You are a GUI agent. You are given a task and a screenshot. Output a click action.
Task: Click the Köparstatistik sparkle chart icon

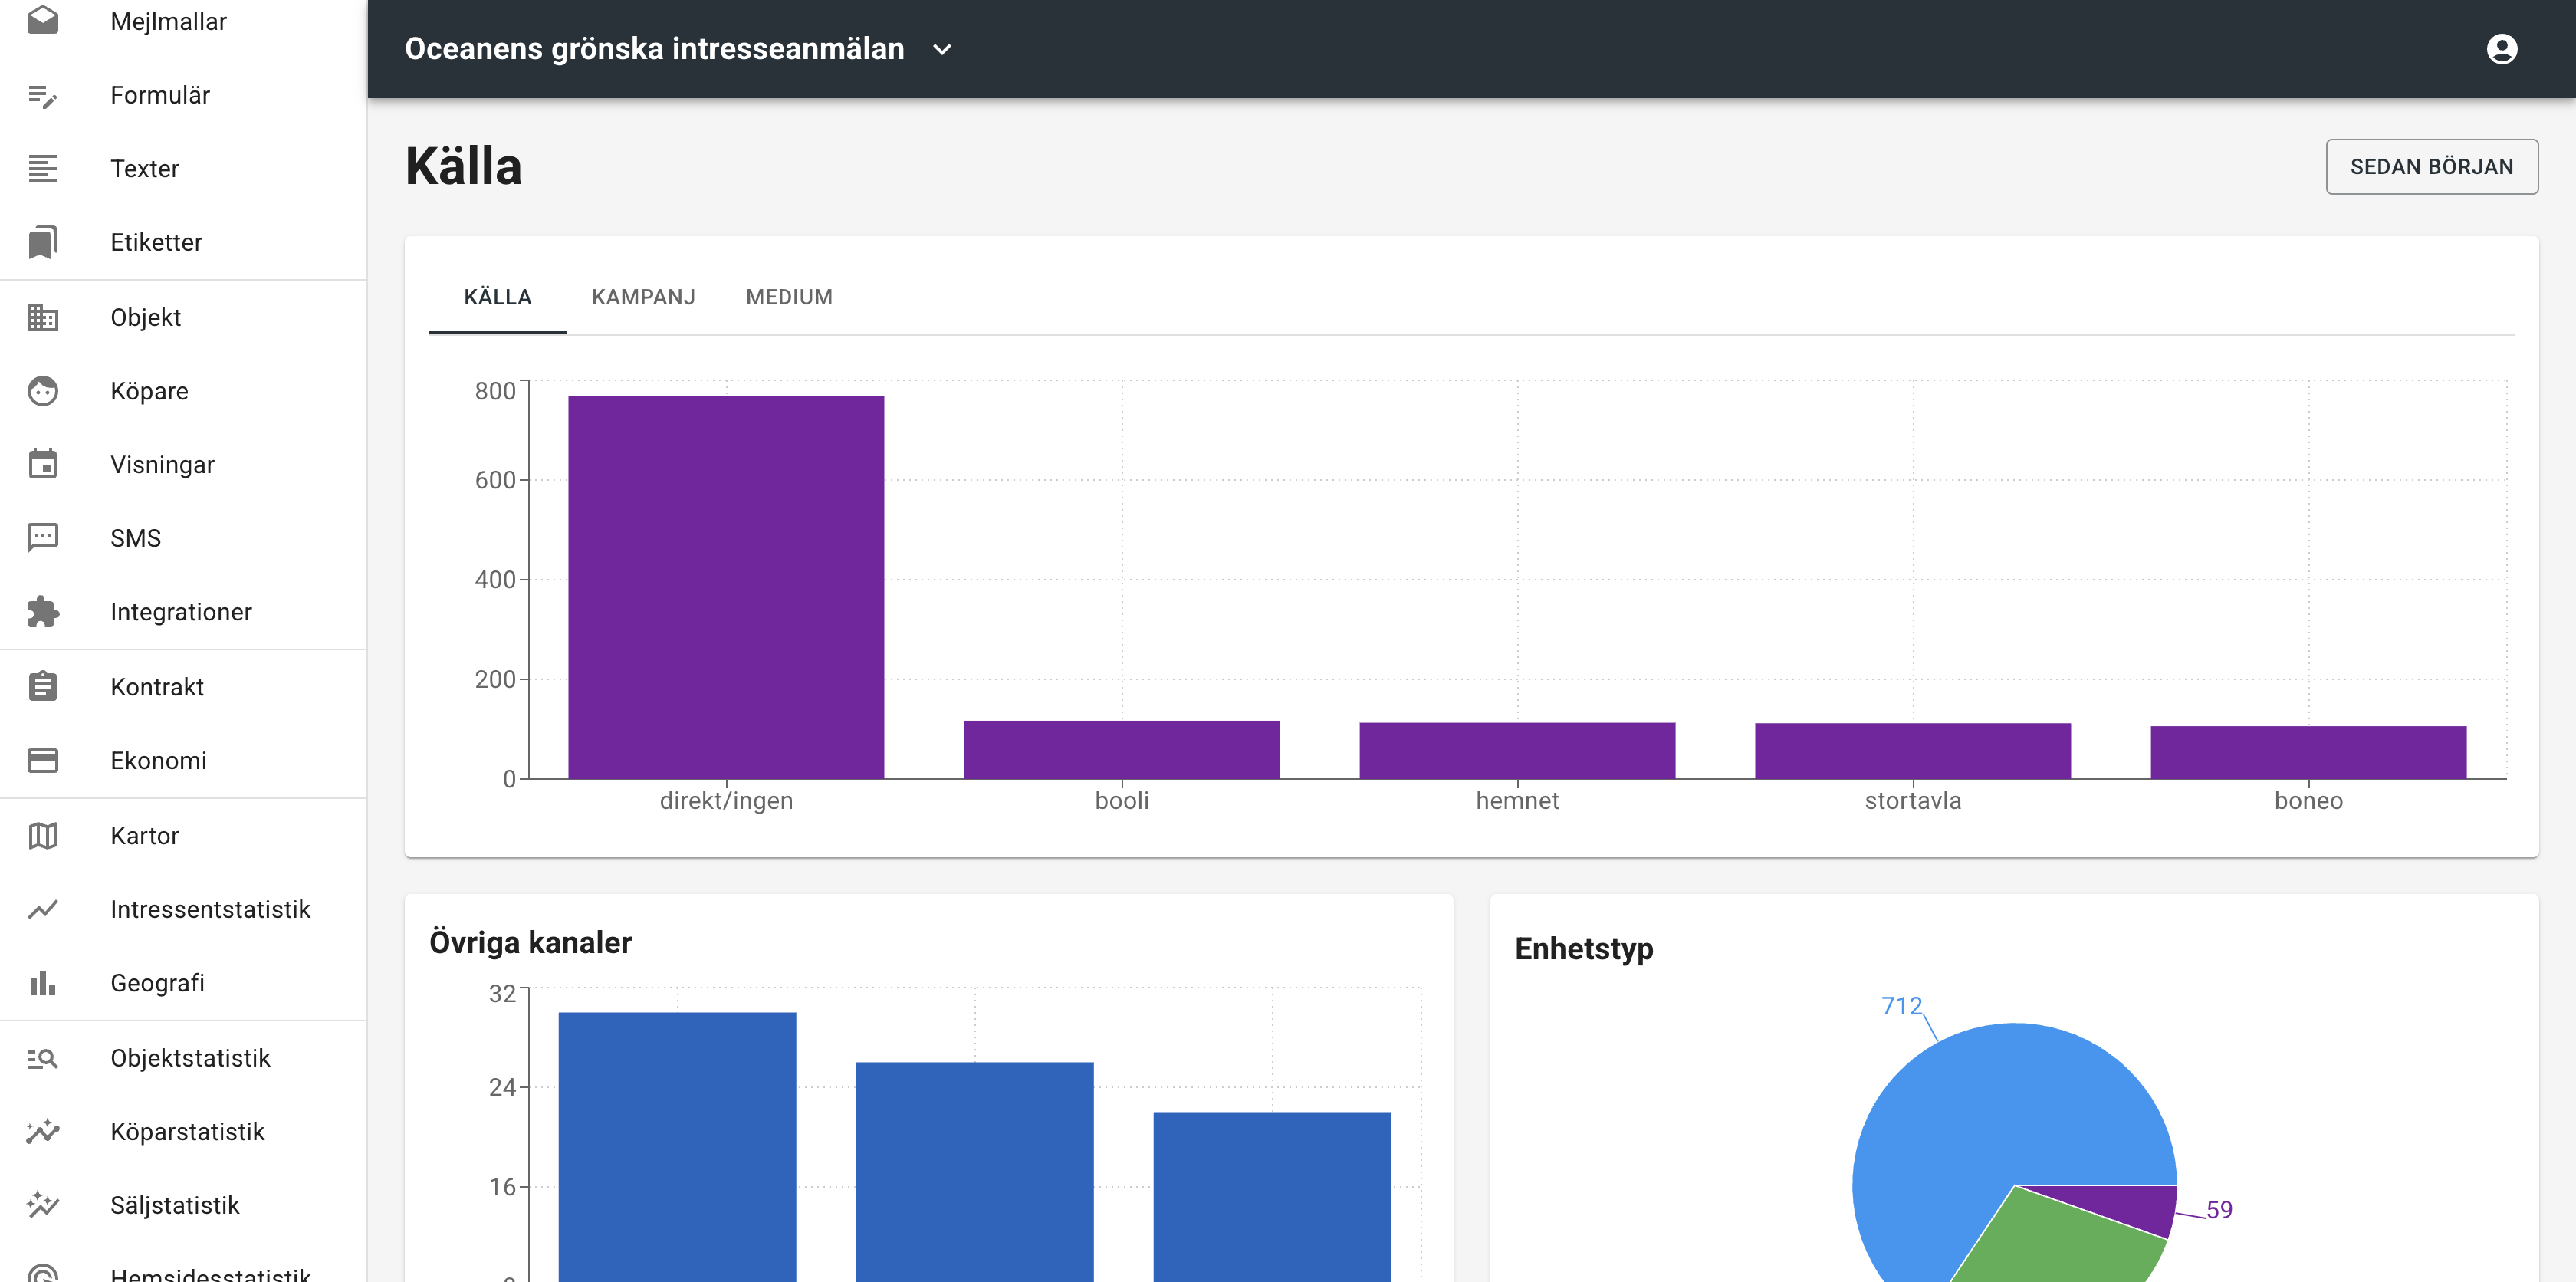[x=43, y=1131]
